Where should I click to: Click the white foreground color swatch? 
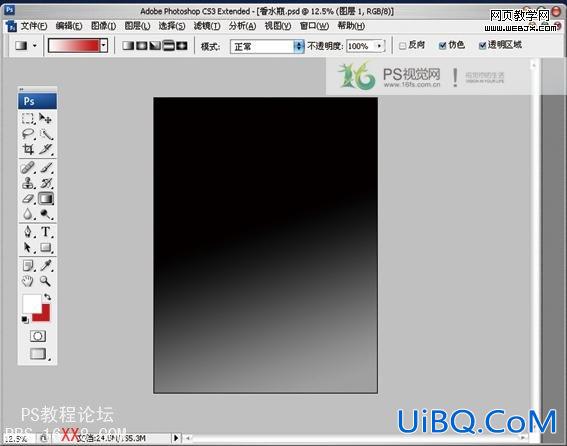point(31,303)
